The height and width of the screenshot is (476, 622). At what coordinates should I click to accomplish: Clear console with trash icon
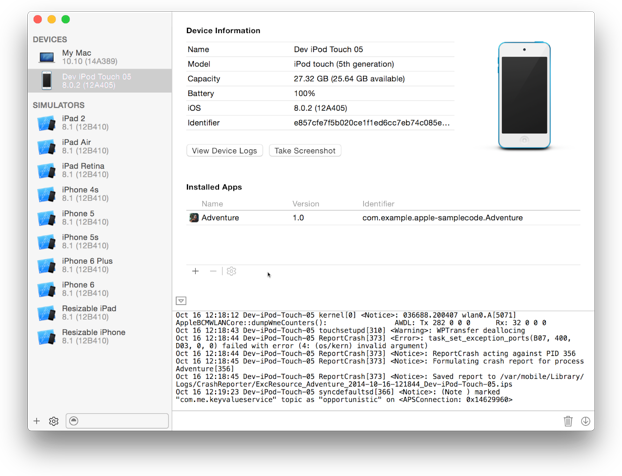(x=568, y=421)
